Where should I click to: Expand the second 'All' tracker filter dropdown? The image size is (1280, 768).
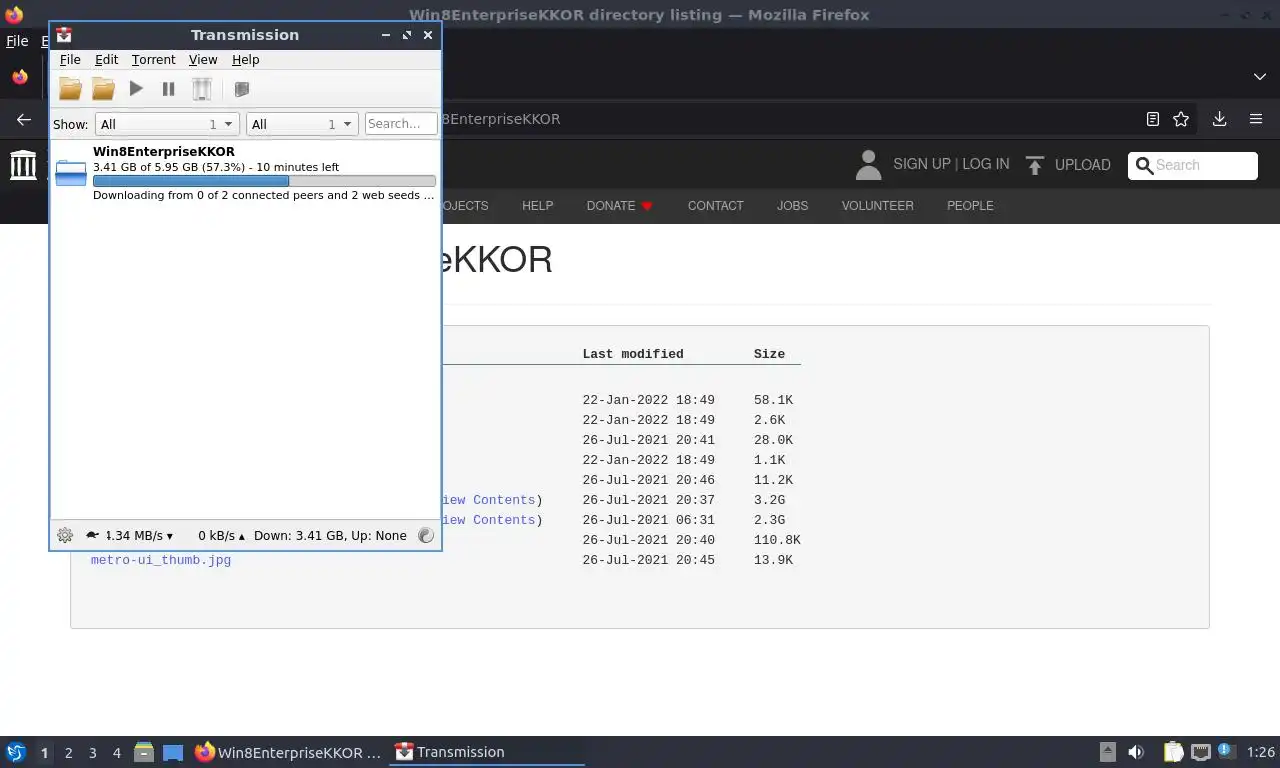point(302,124)
